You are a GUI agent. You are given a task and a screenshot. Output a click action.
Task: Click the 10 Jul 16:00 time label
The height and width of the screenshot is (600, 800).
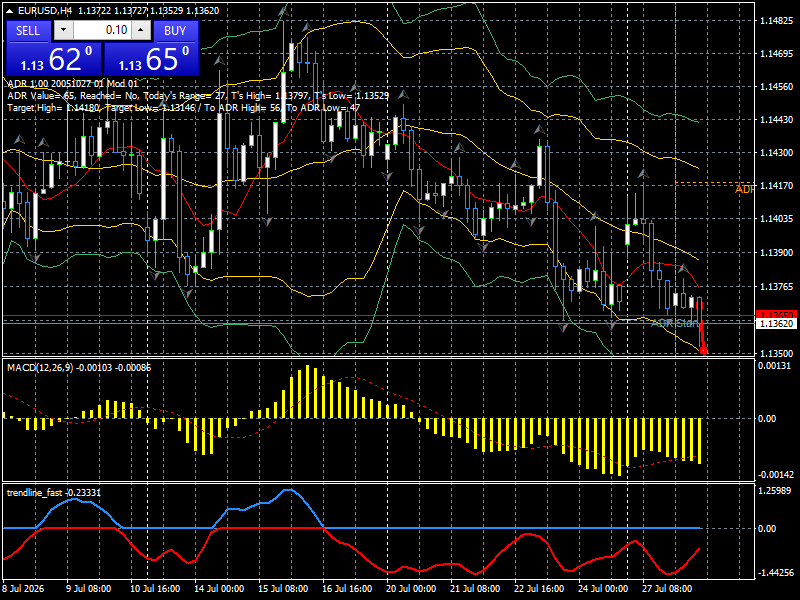pos(155,588)
